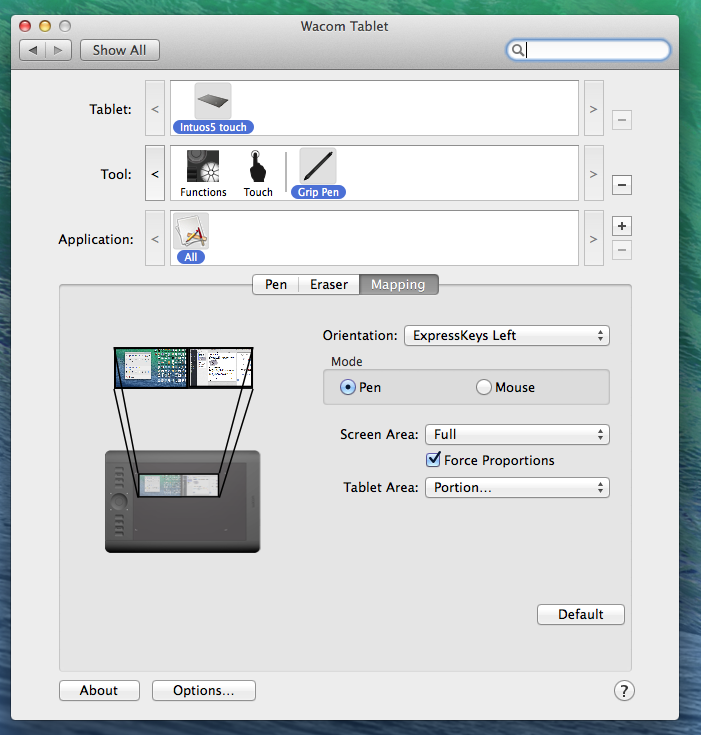Open the Options... dialog
The height and width of the screenshot is (735, 701).
click(x=204, y=690)
